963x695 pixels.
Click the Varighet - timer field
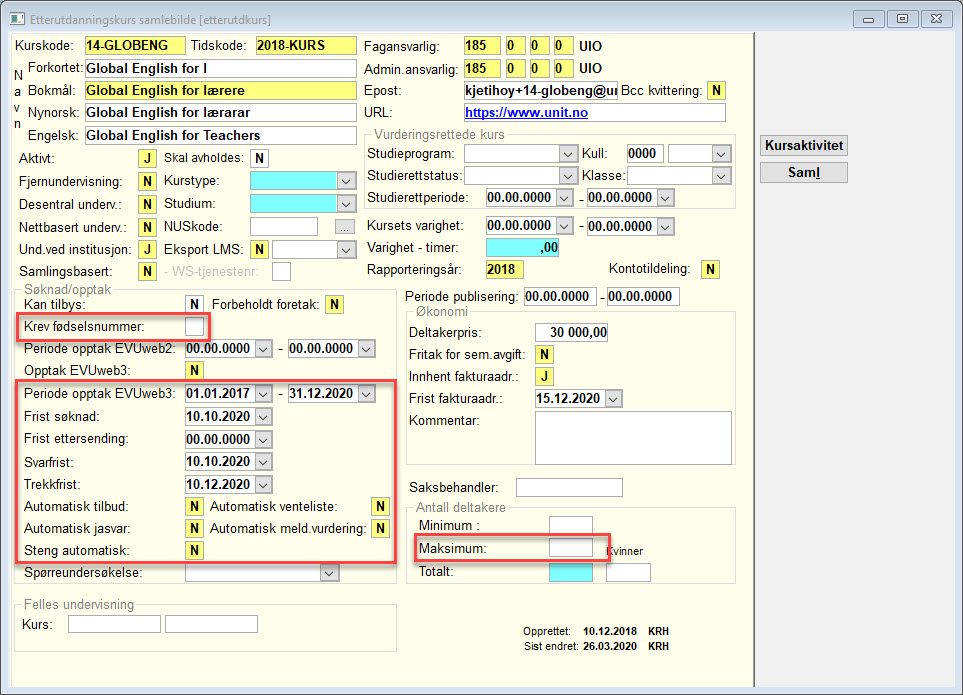[x=522, y=248]
